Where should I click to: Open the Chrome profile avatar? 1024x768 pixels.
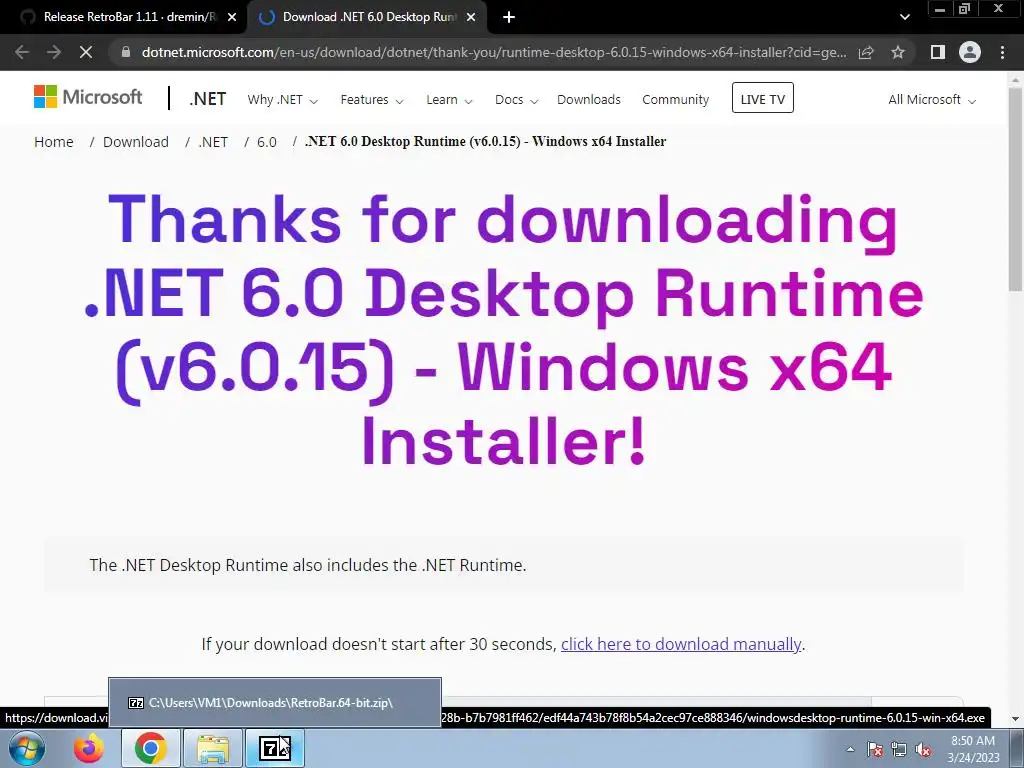[x=970, y=52]
